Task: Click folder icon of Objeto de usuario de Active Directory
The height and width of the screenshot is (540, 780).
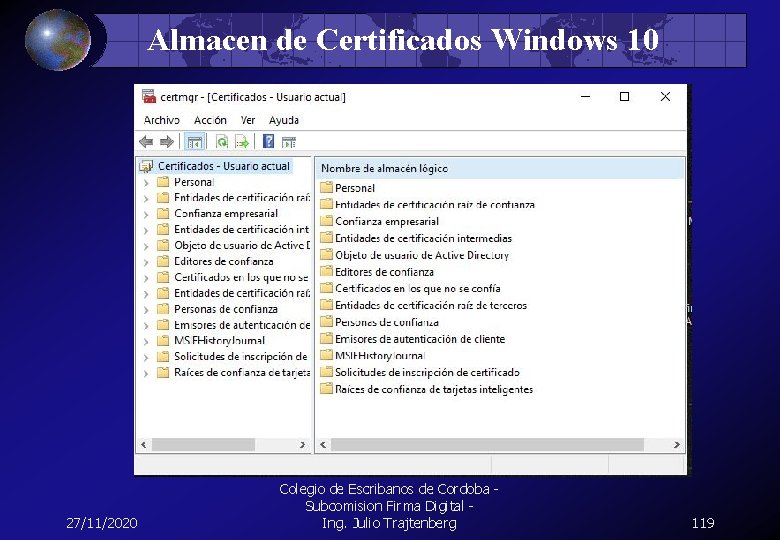Action: click(x=326, y=255)
